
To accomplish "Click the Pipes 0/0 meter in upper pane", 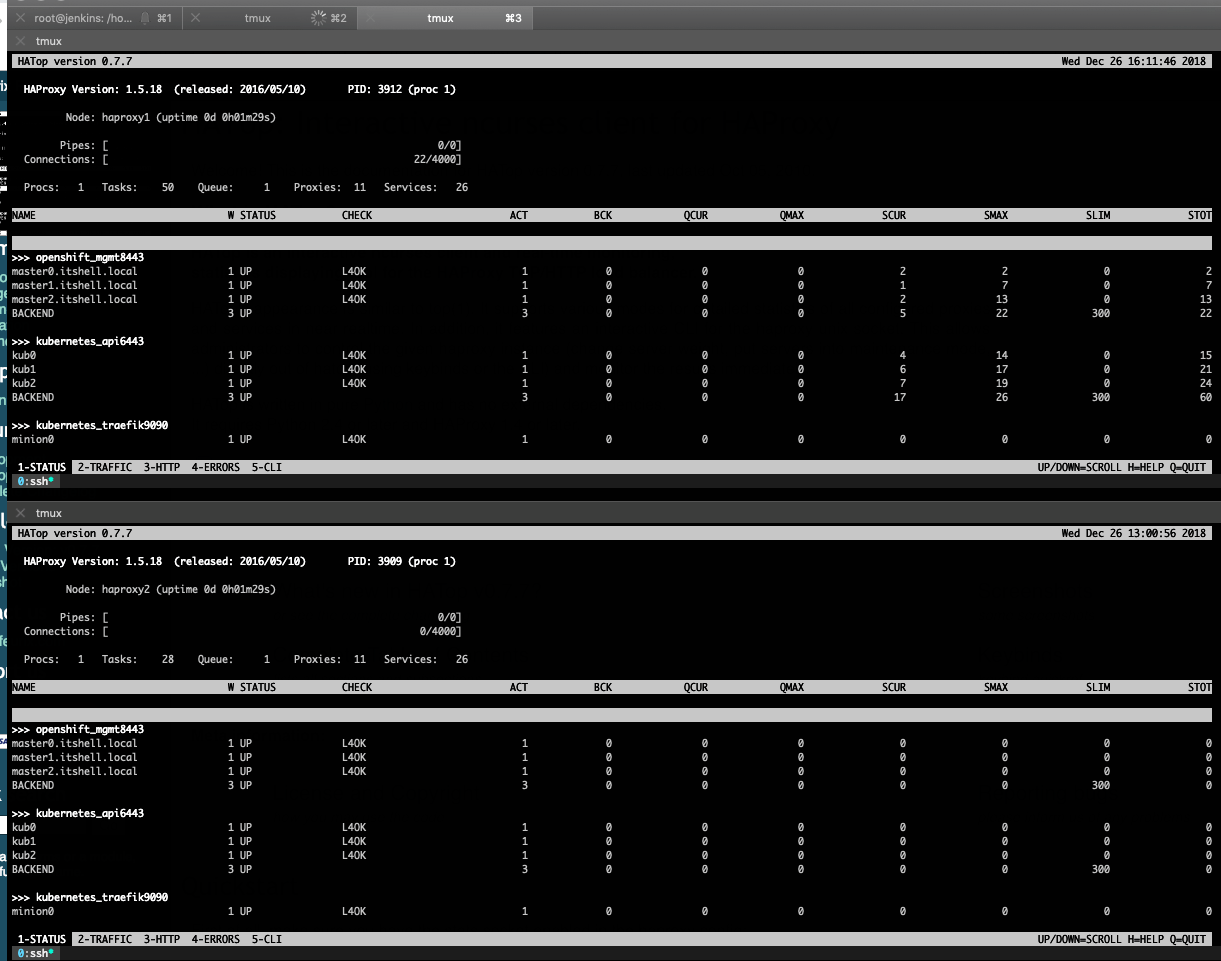I will 261,145.
